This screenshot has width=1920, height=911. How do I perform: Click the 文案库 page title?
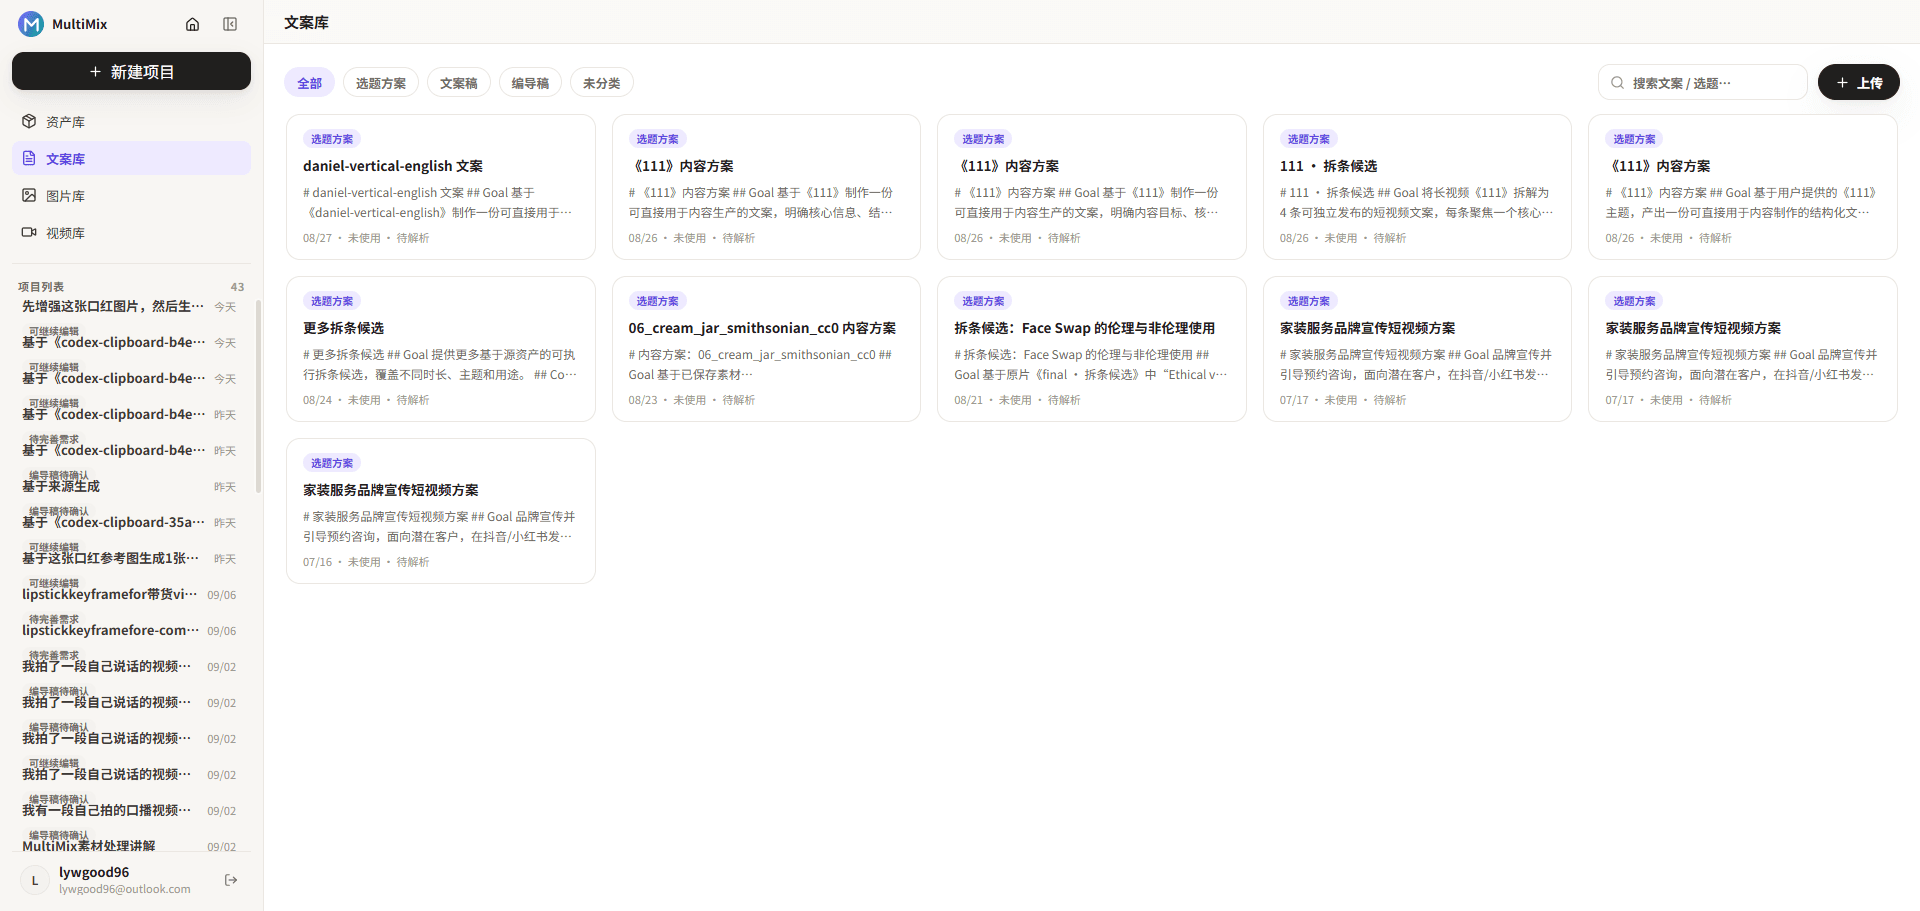[306, 22]
